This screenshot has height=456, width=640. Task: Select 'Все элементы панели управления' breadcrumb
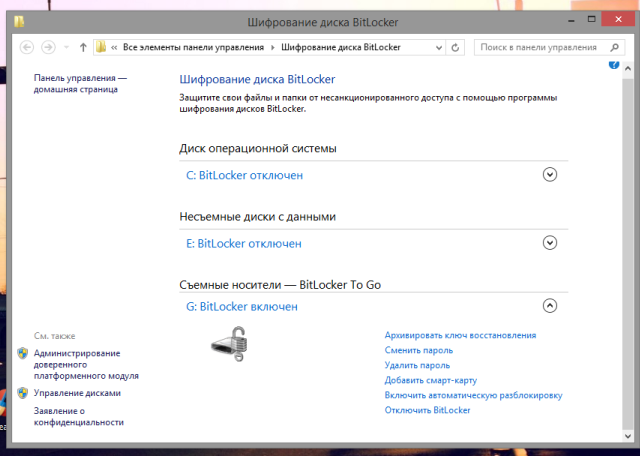pyautogui.click(x=193, y=47)
